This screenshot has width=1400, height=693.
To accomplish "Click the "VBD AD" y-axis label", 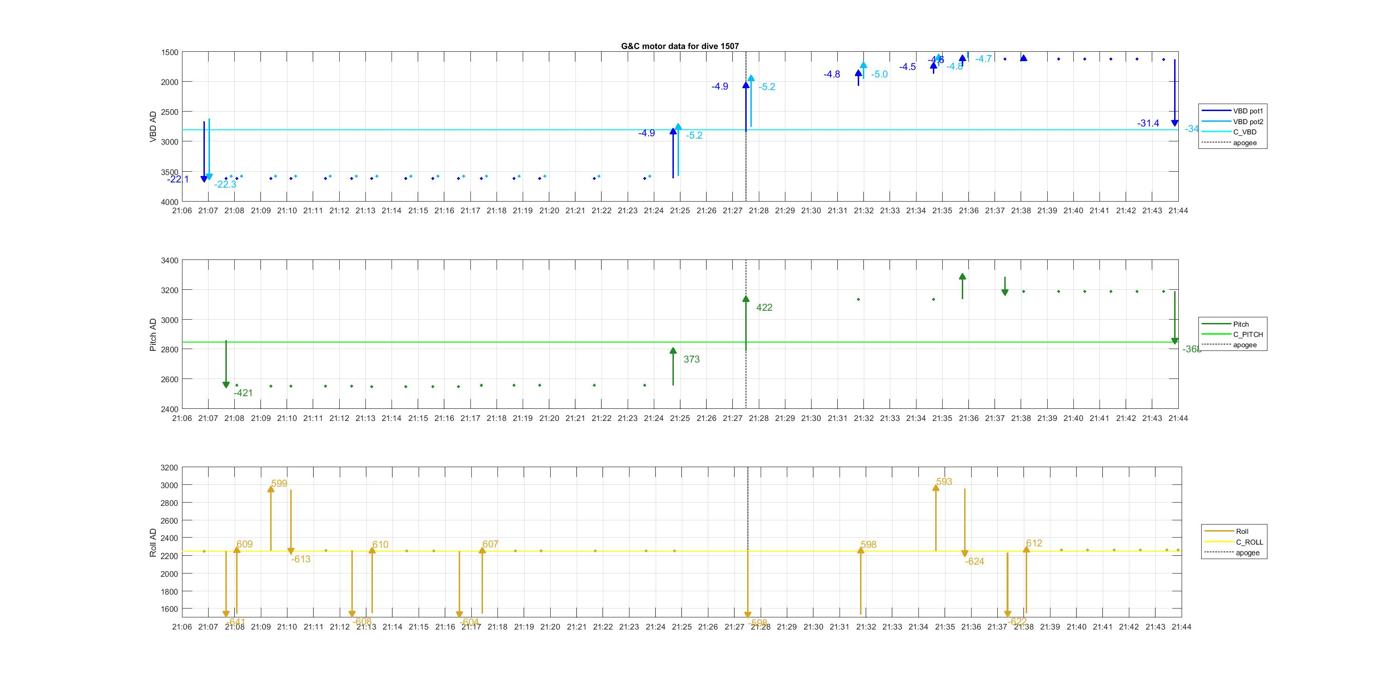I will (154, 126).
